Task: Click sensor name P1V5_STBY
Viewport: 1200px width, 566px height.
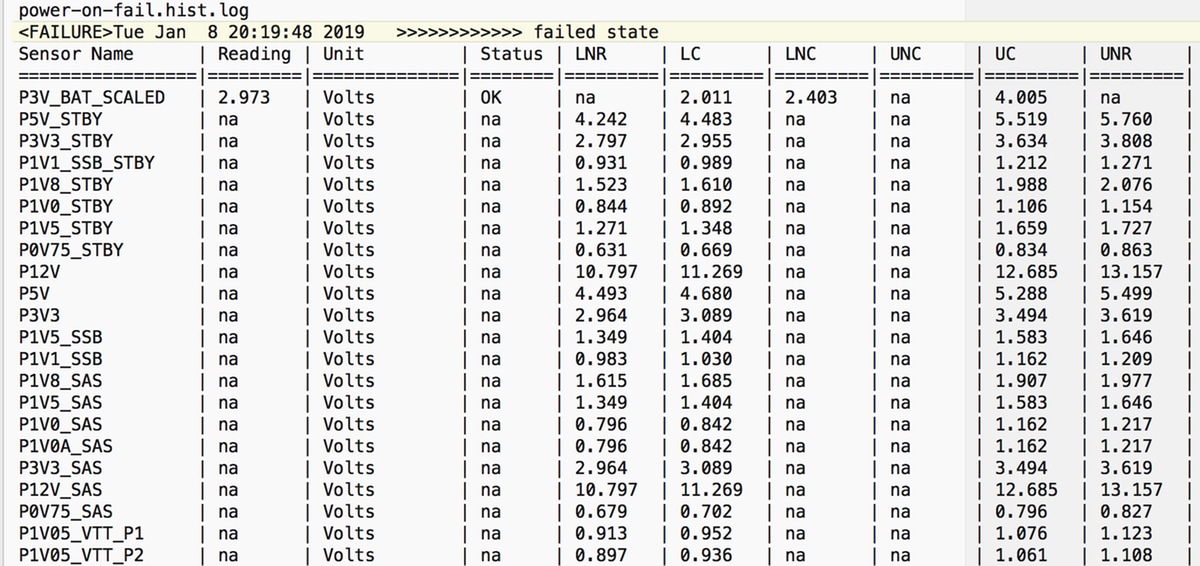Action: [x=66, y=228]
